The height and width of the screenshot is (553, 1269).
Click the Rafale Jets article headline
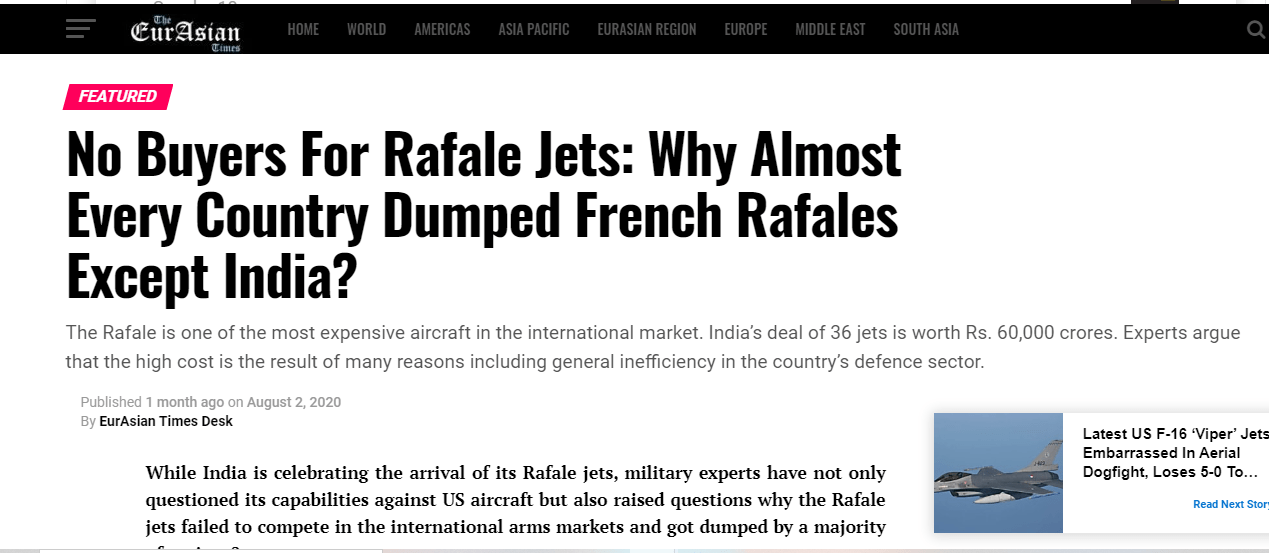tap(484, 215)
